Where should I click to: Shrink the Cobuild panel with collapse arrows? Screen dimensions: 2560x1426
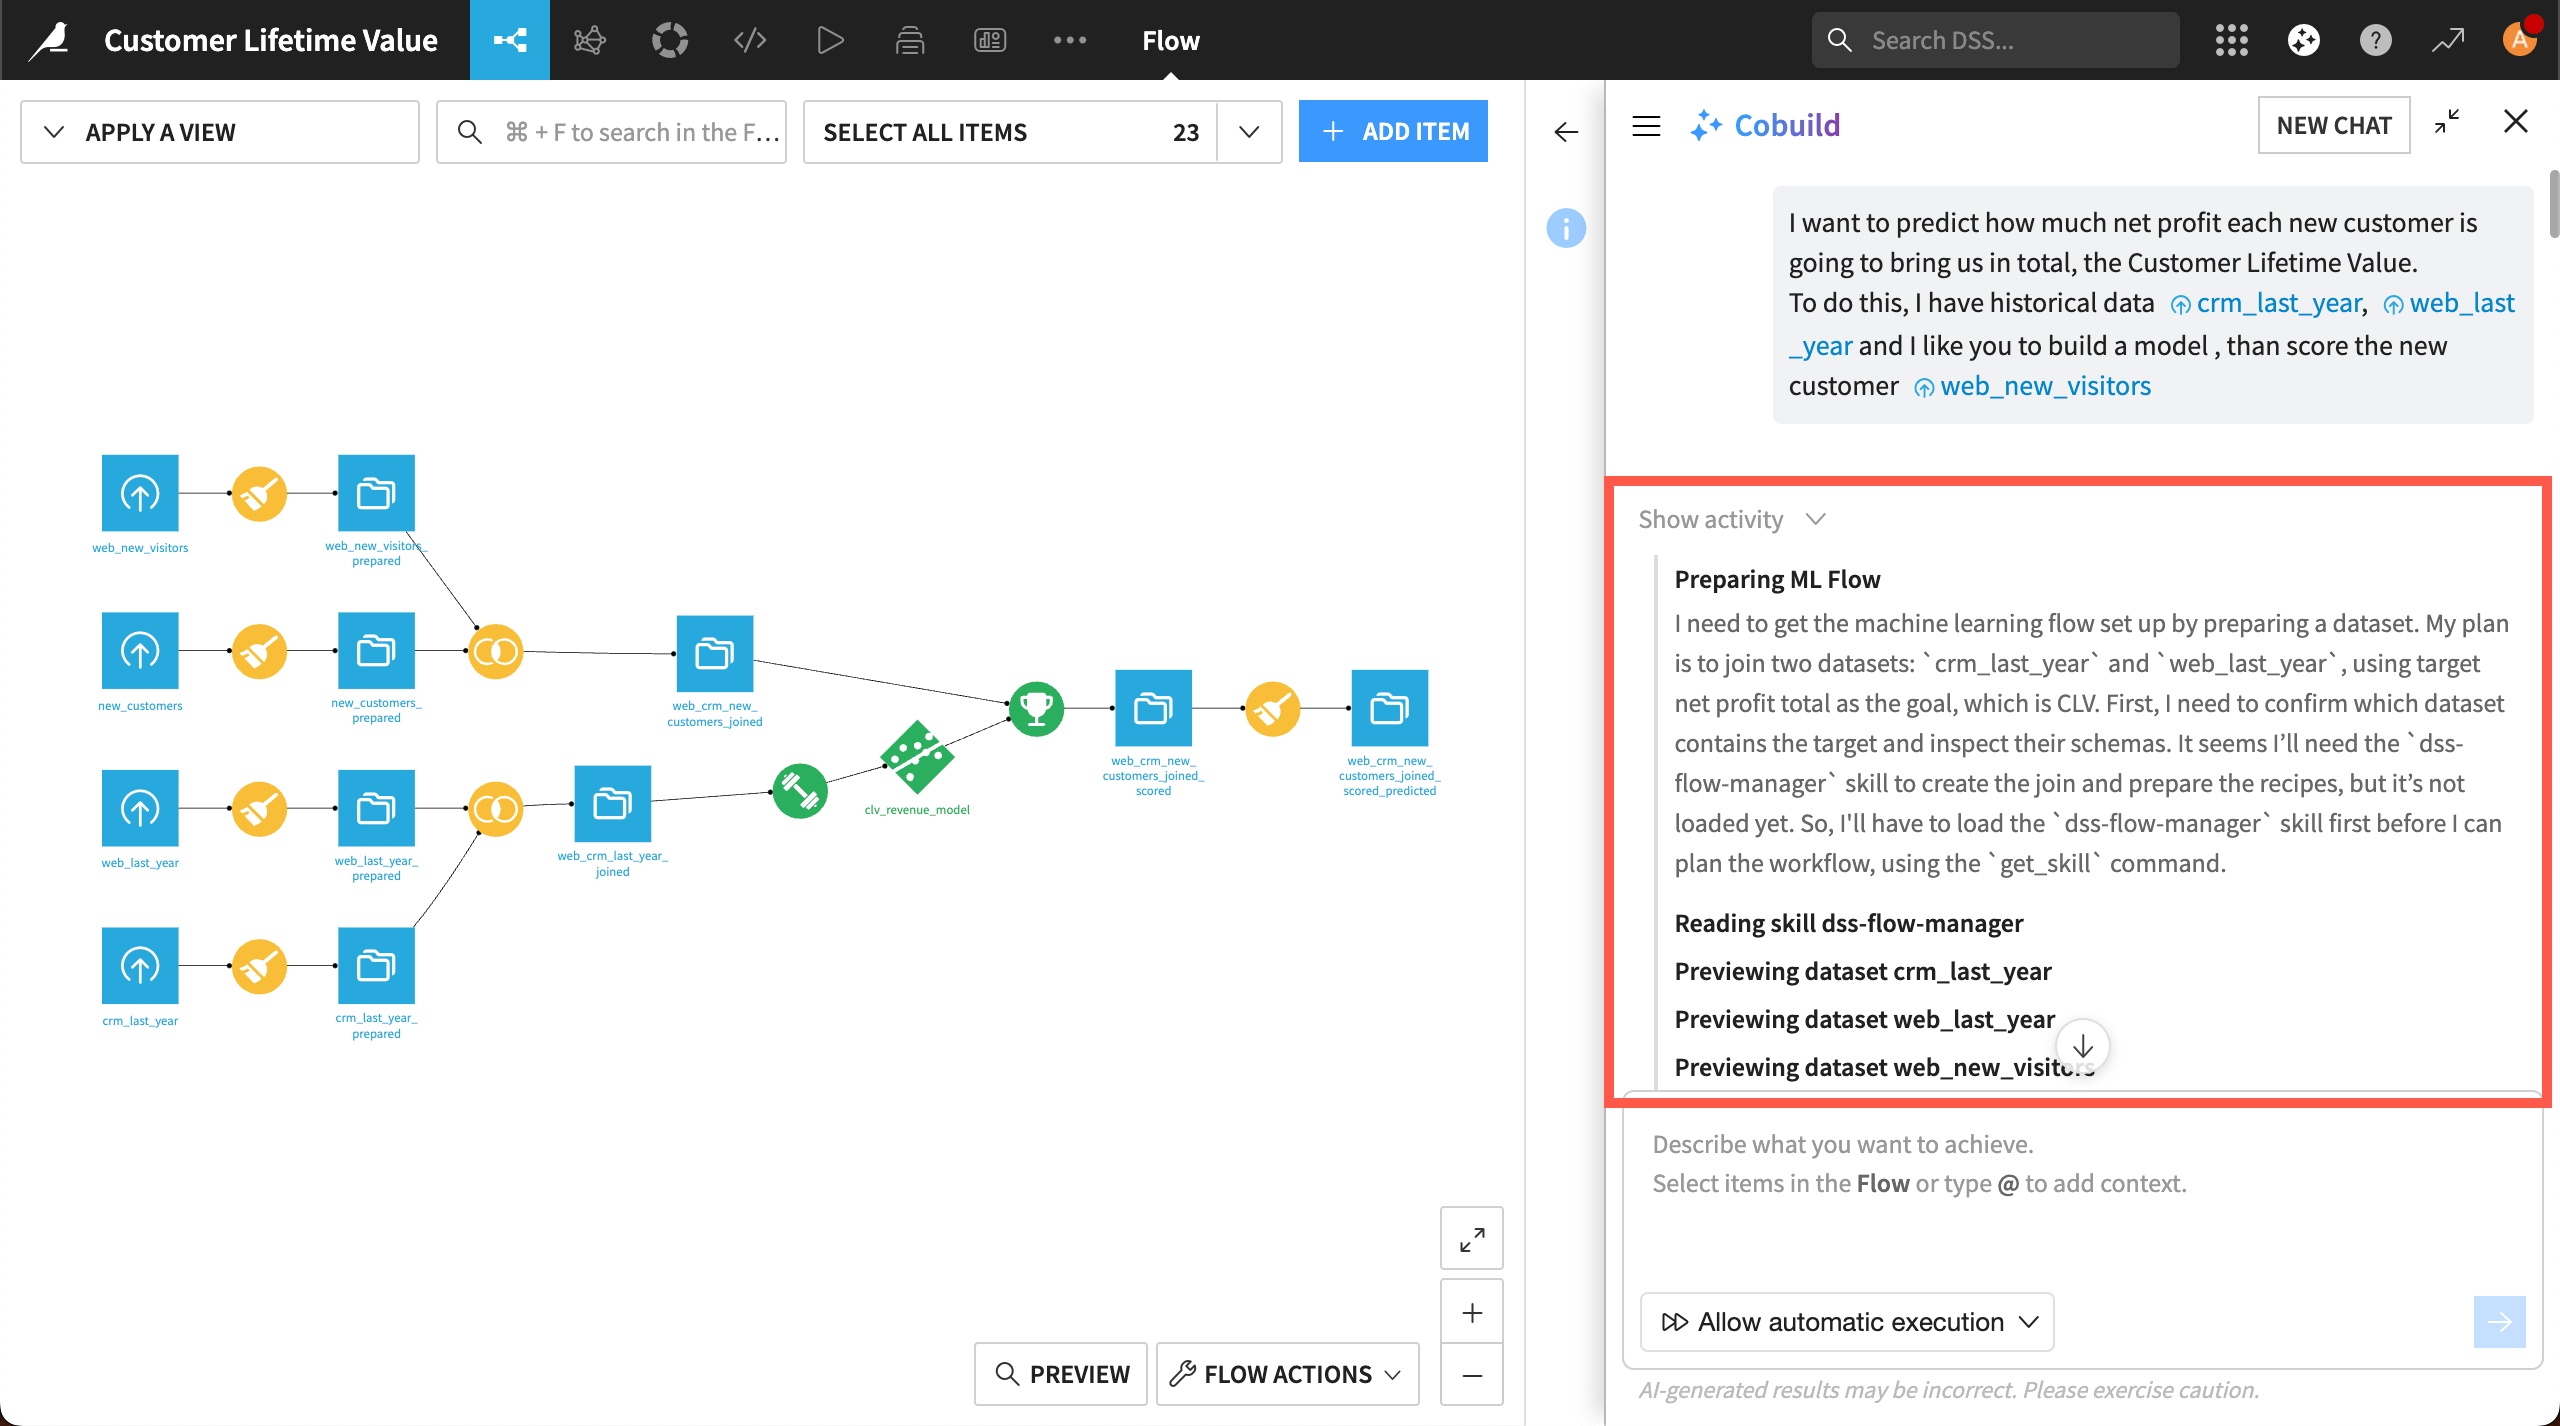pyautogui.click(x=2447, y=122)
